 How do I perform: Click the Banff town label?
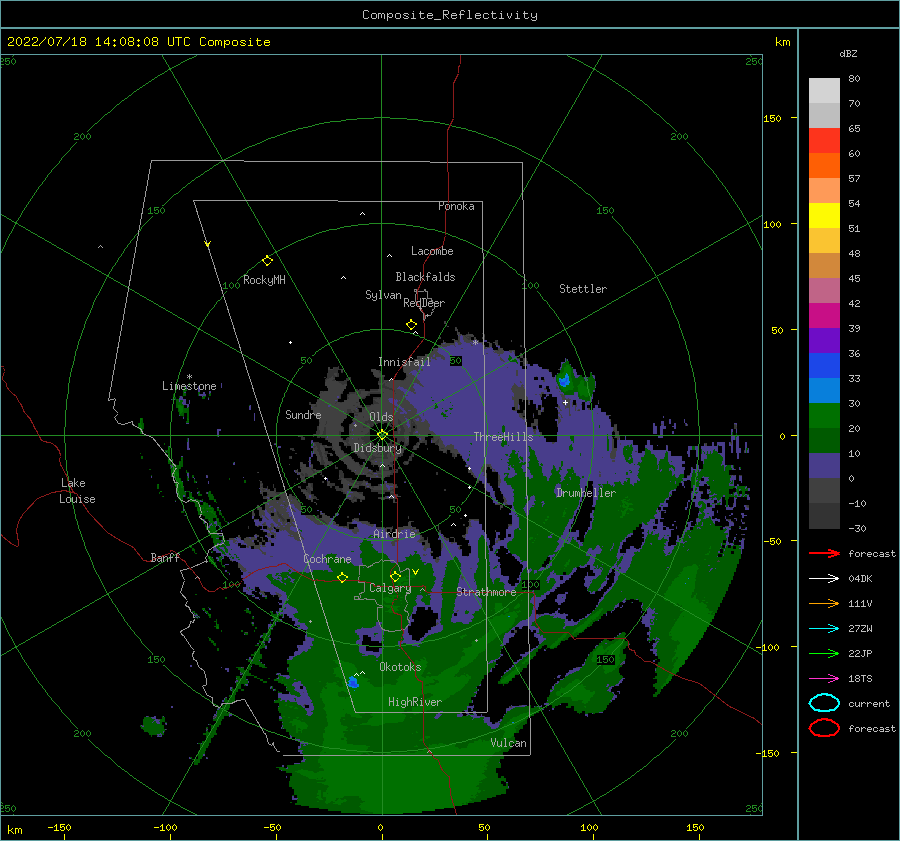pyautogui.click(x=165, y=557)
